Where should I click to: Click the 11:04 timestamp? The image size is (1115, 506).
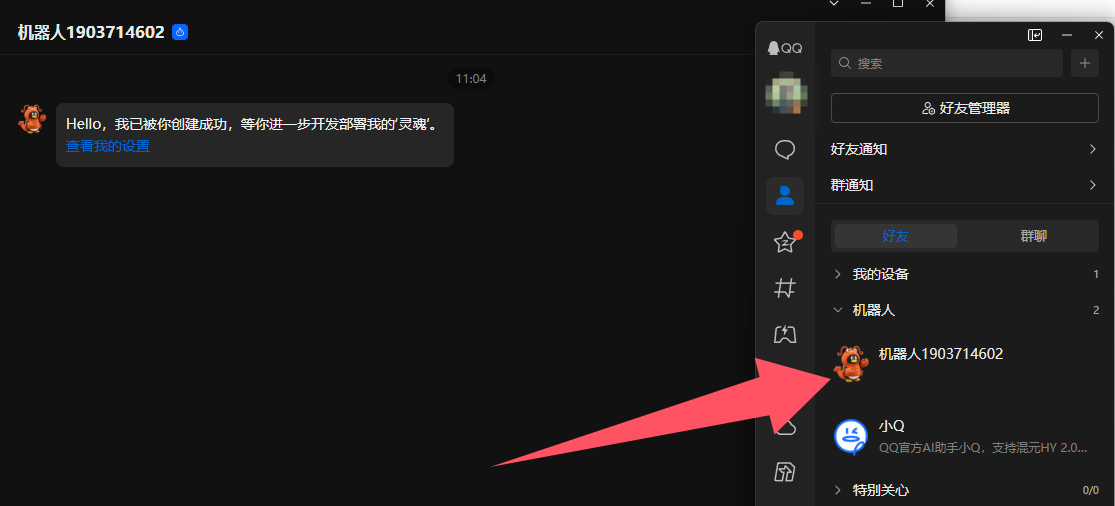click(x=471, y=79)
